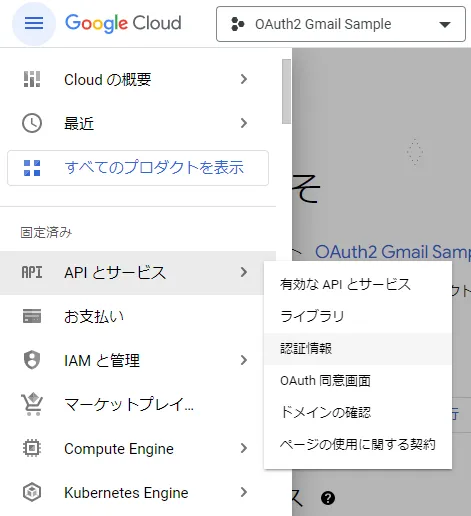Click the OAuth2 Gmail Samp… project link
Screen dimensions: 471x516
393,252
